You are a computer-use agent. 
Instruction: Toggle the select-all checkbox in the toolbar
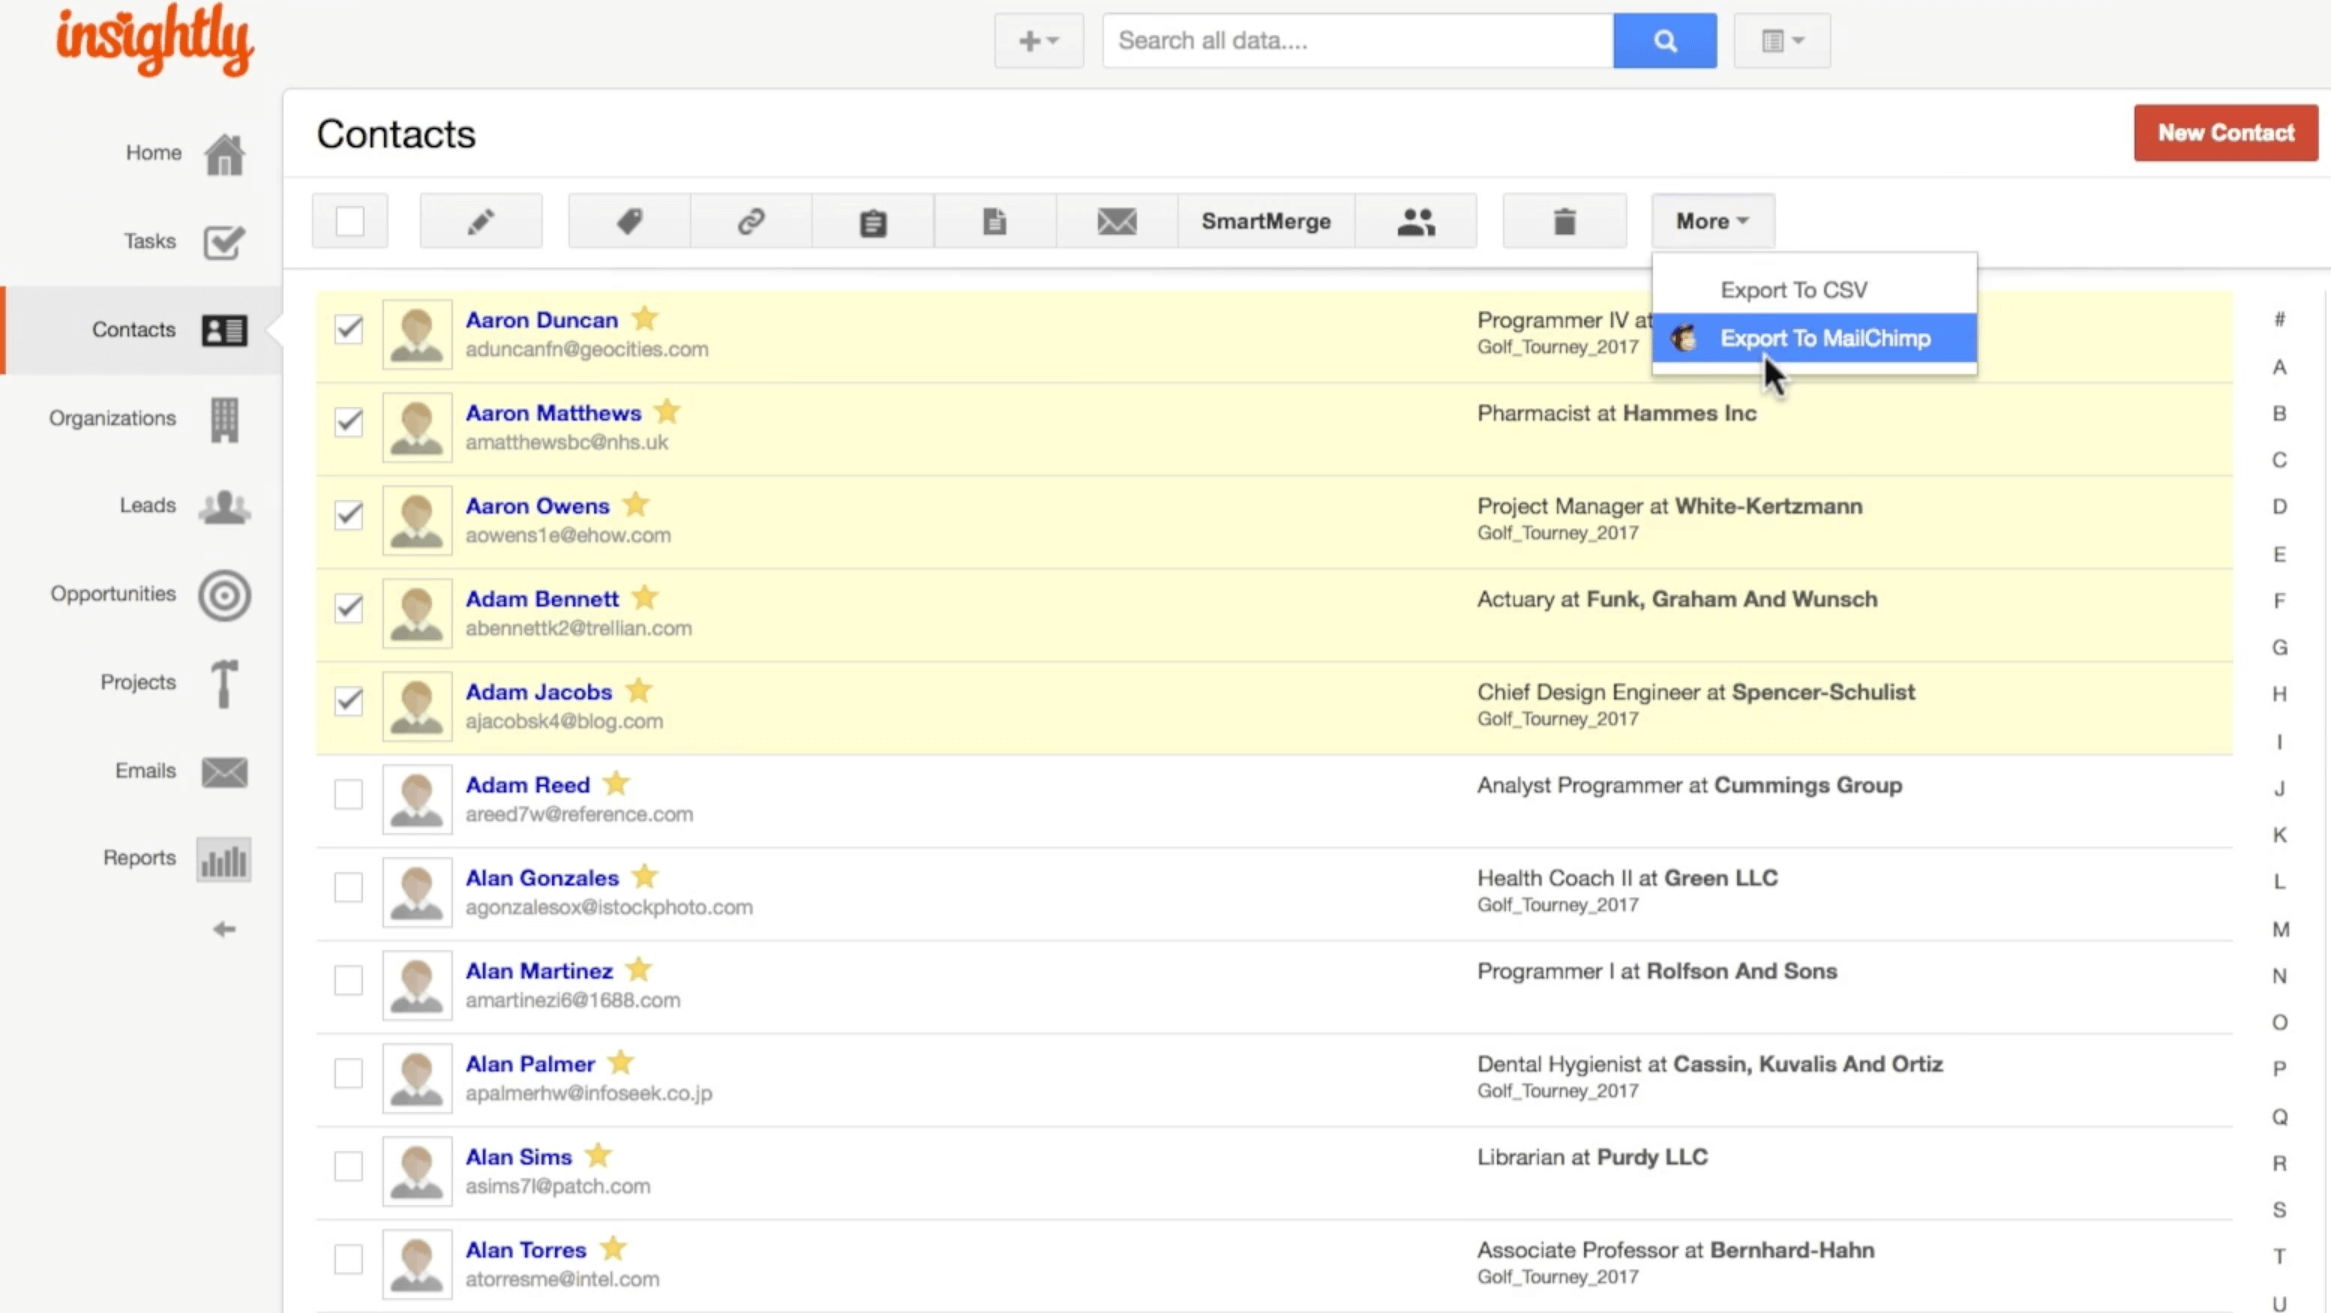coord(349,220)
